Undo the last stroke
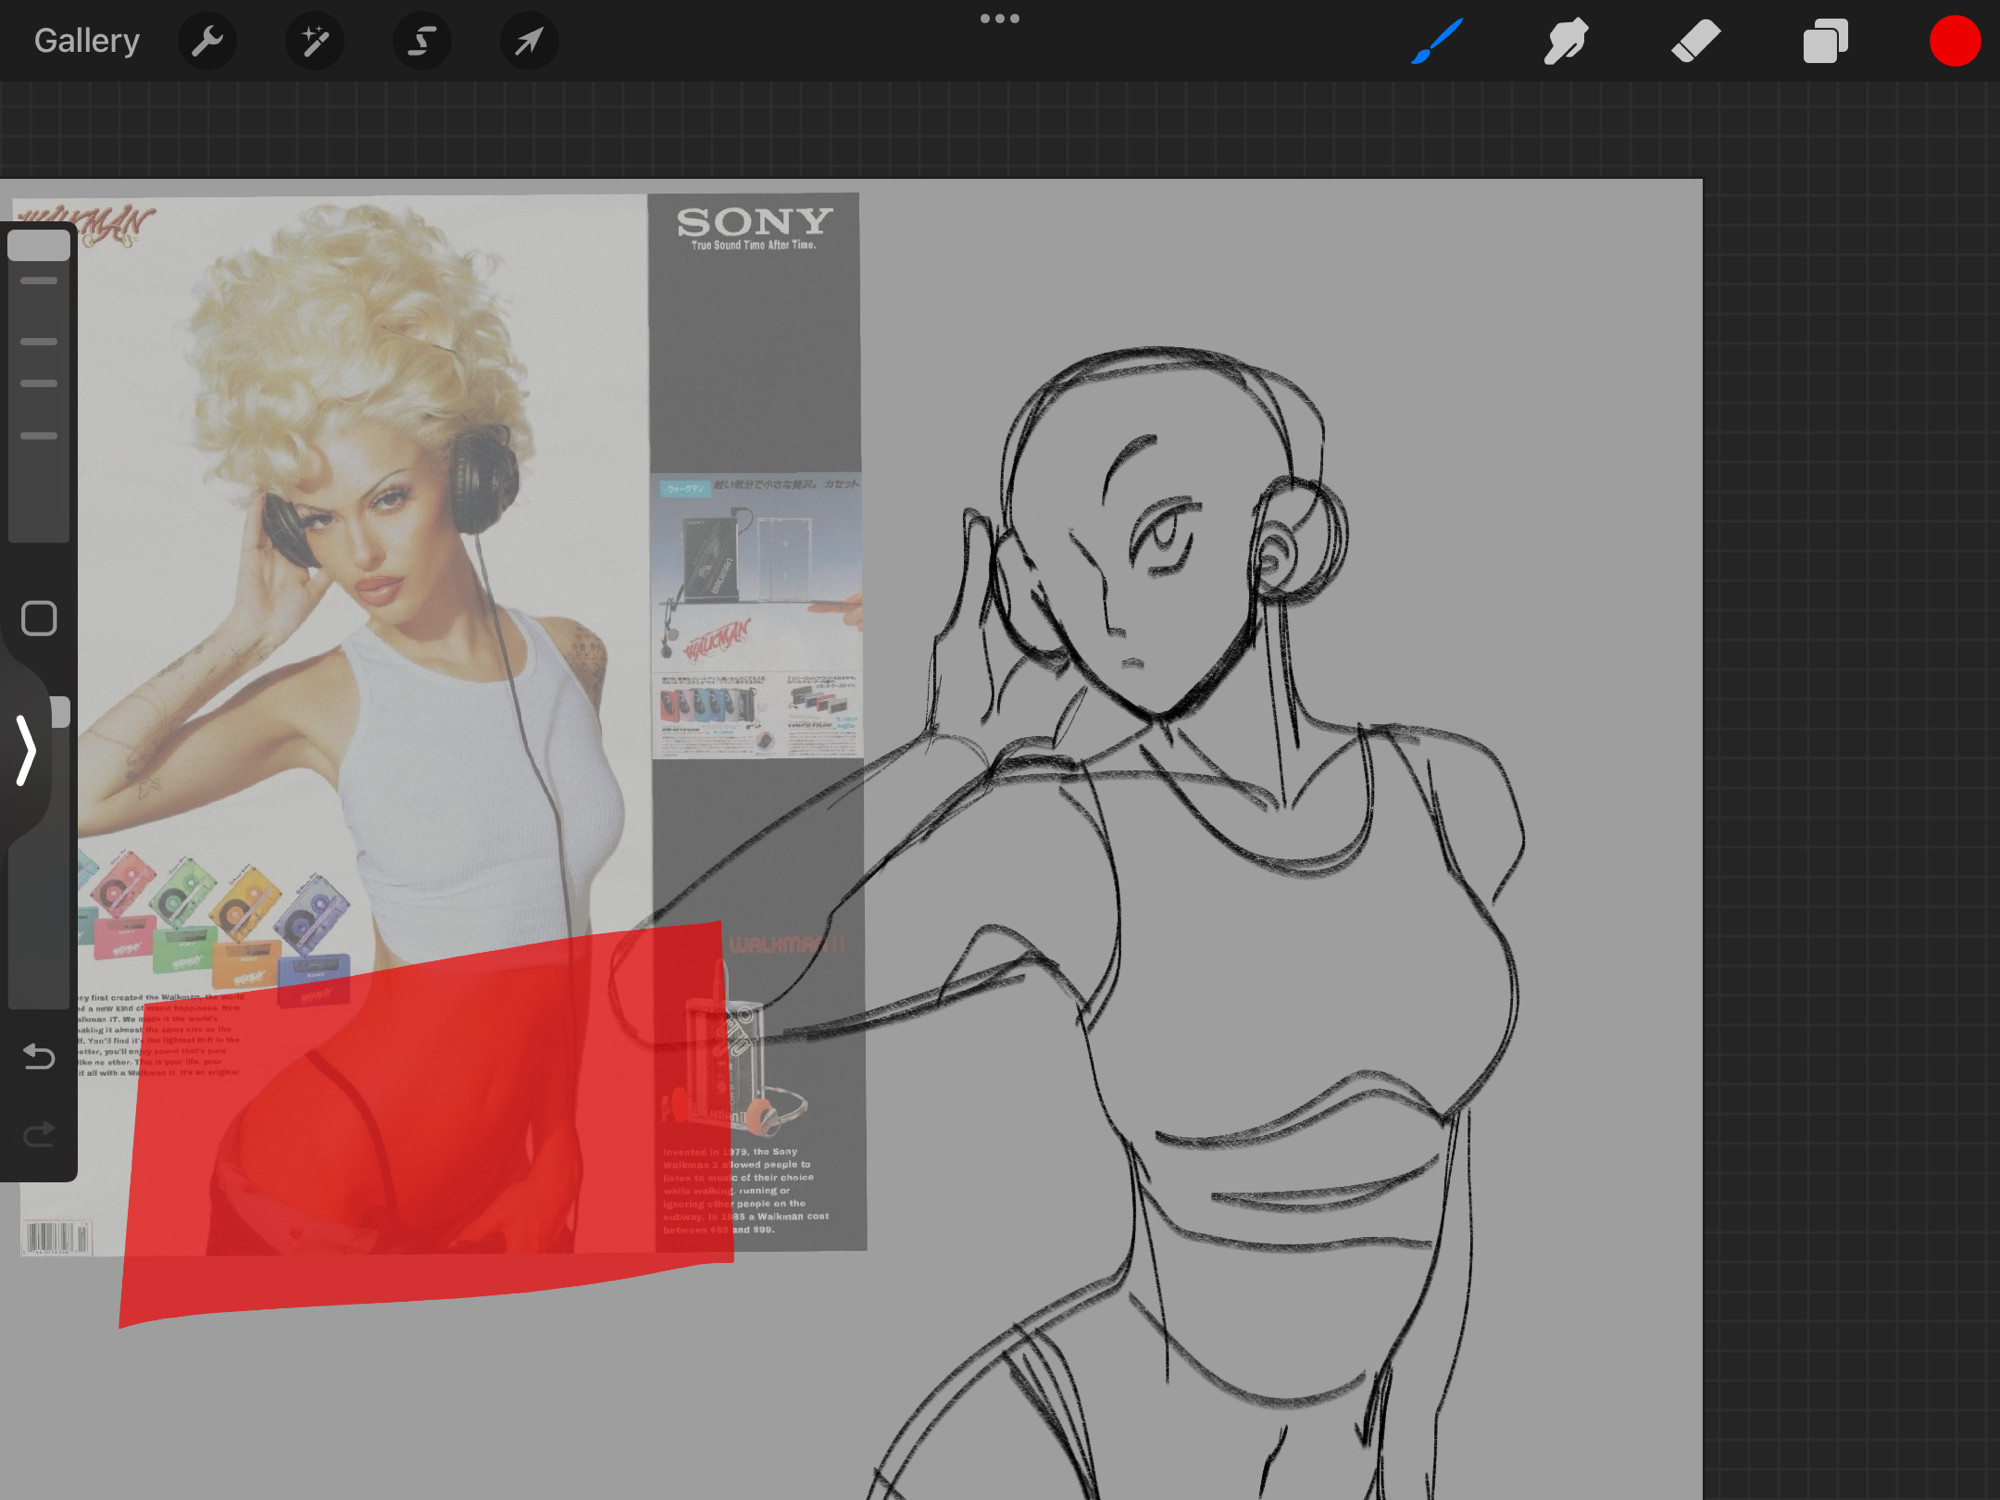 [39, 1057]
